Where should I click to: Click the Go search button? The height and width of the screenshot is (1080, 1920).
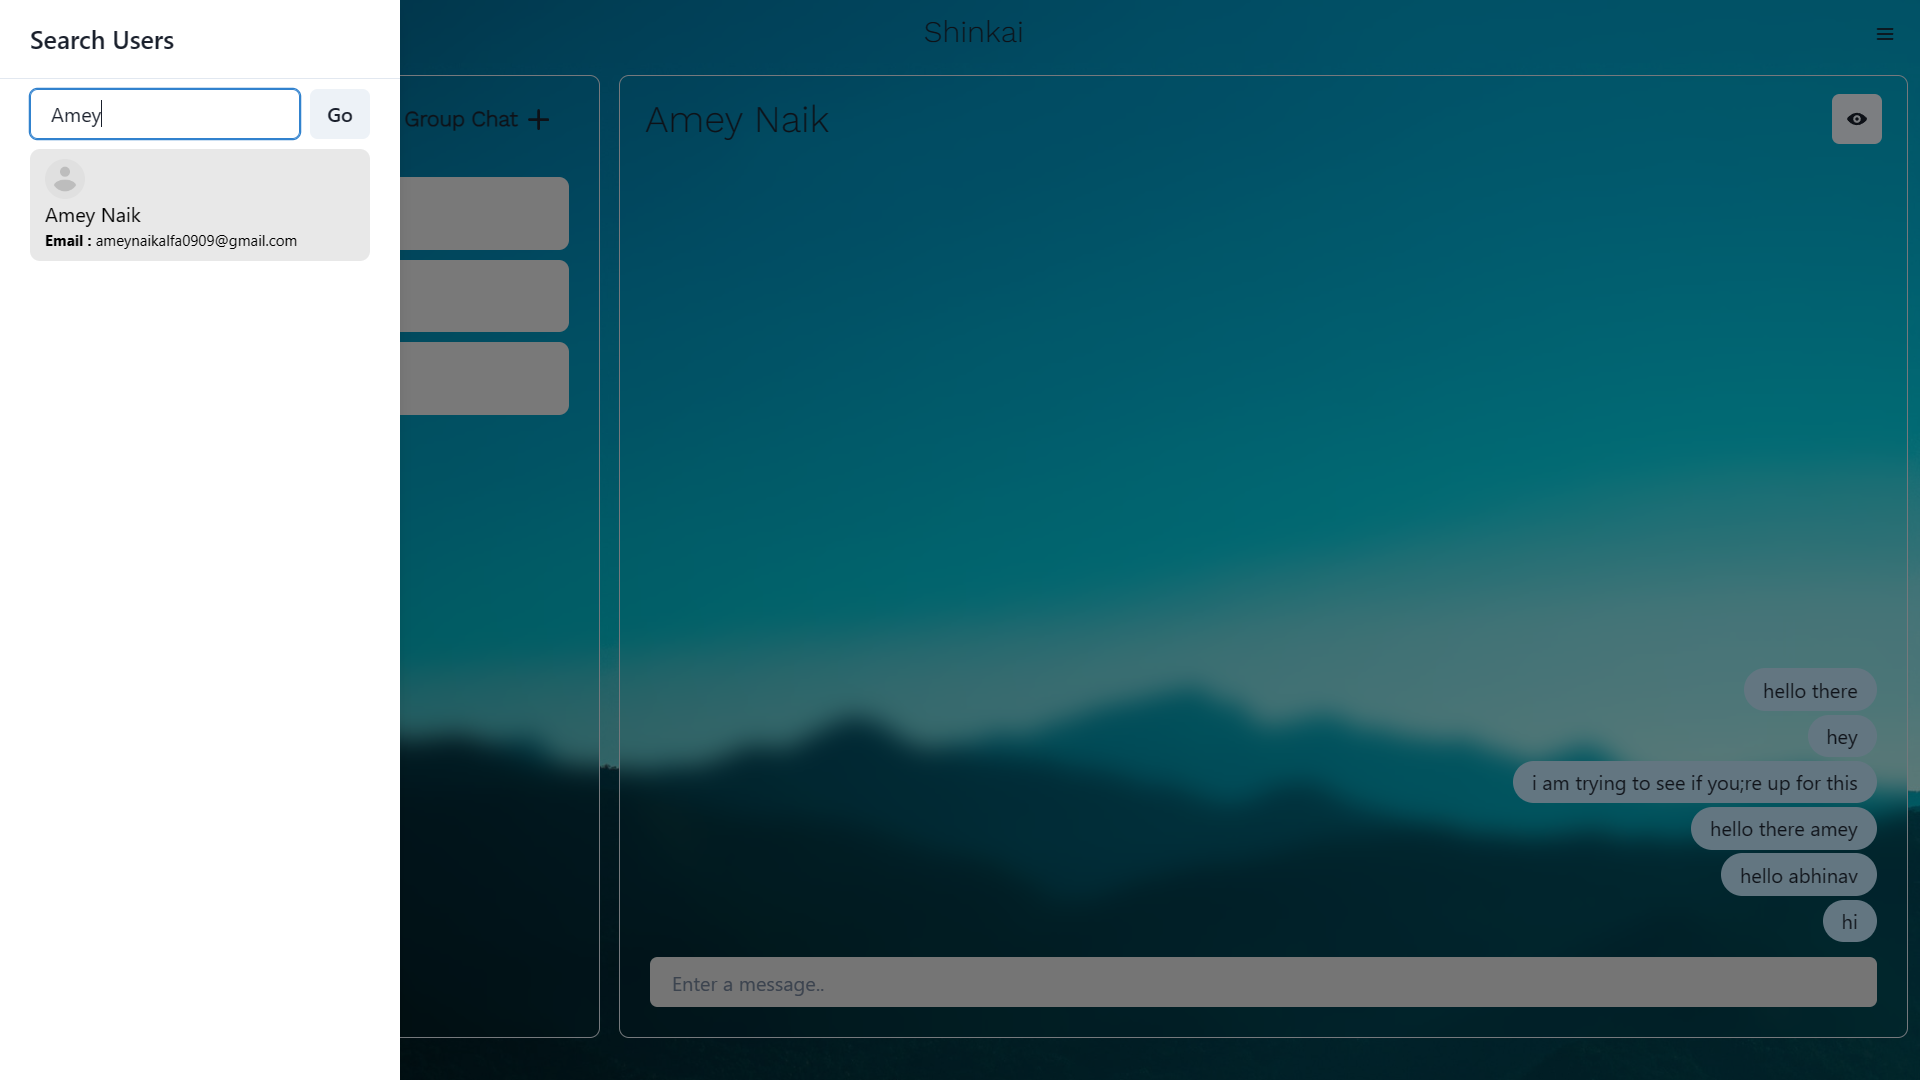[340, 115]
